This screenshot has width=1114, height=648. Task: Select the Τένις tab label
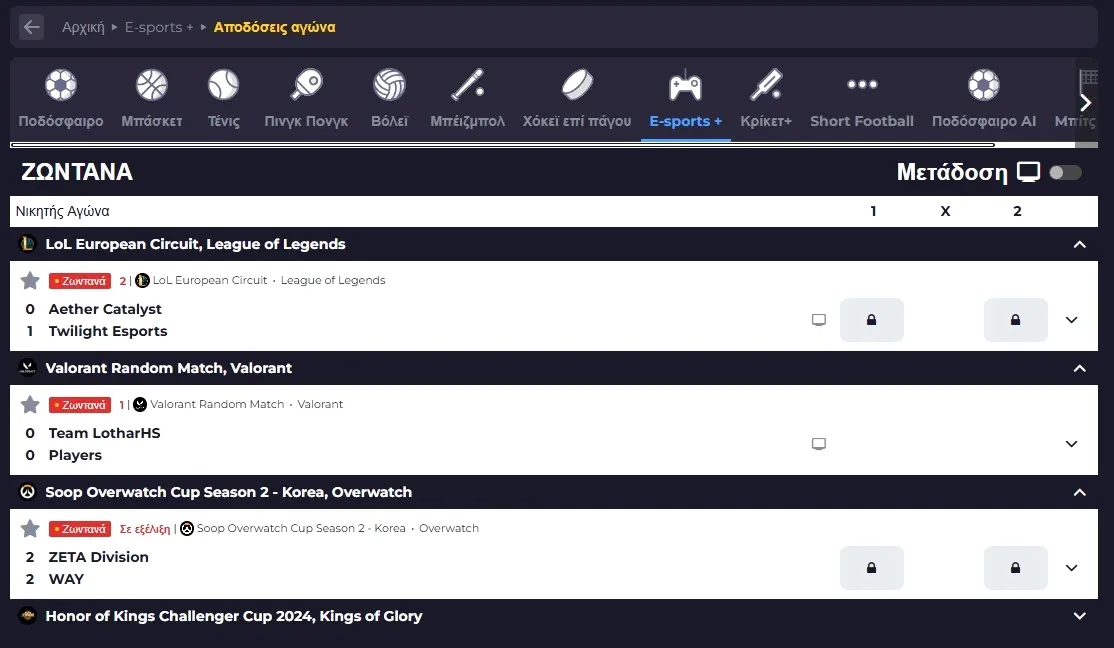point(223,121)
